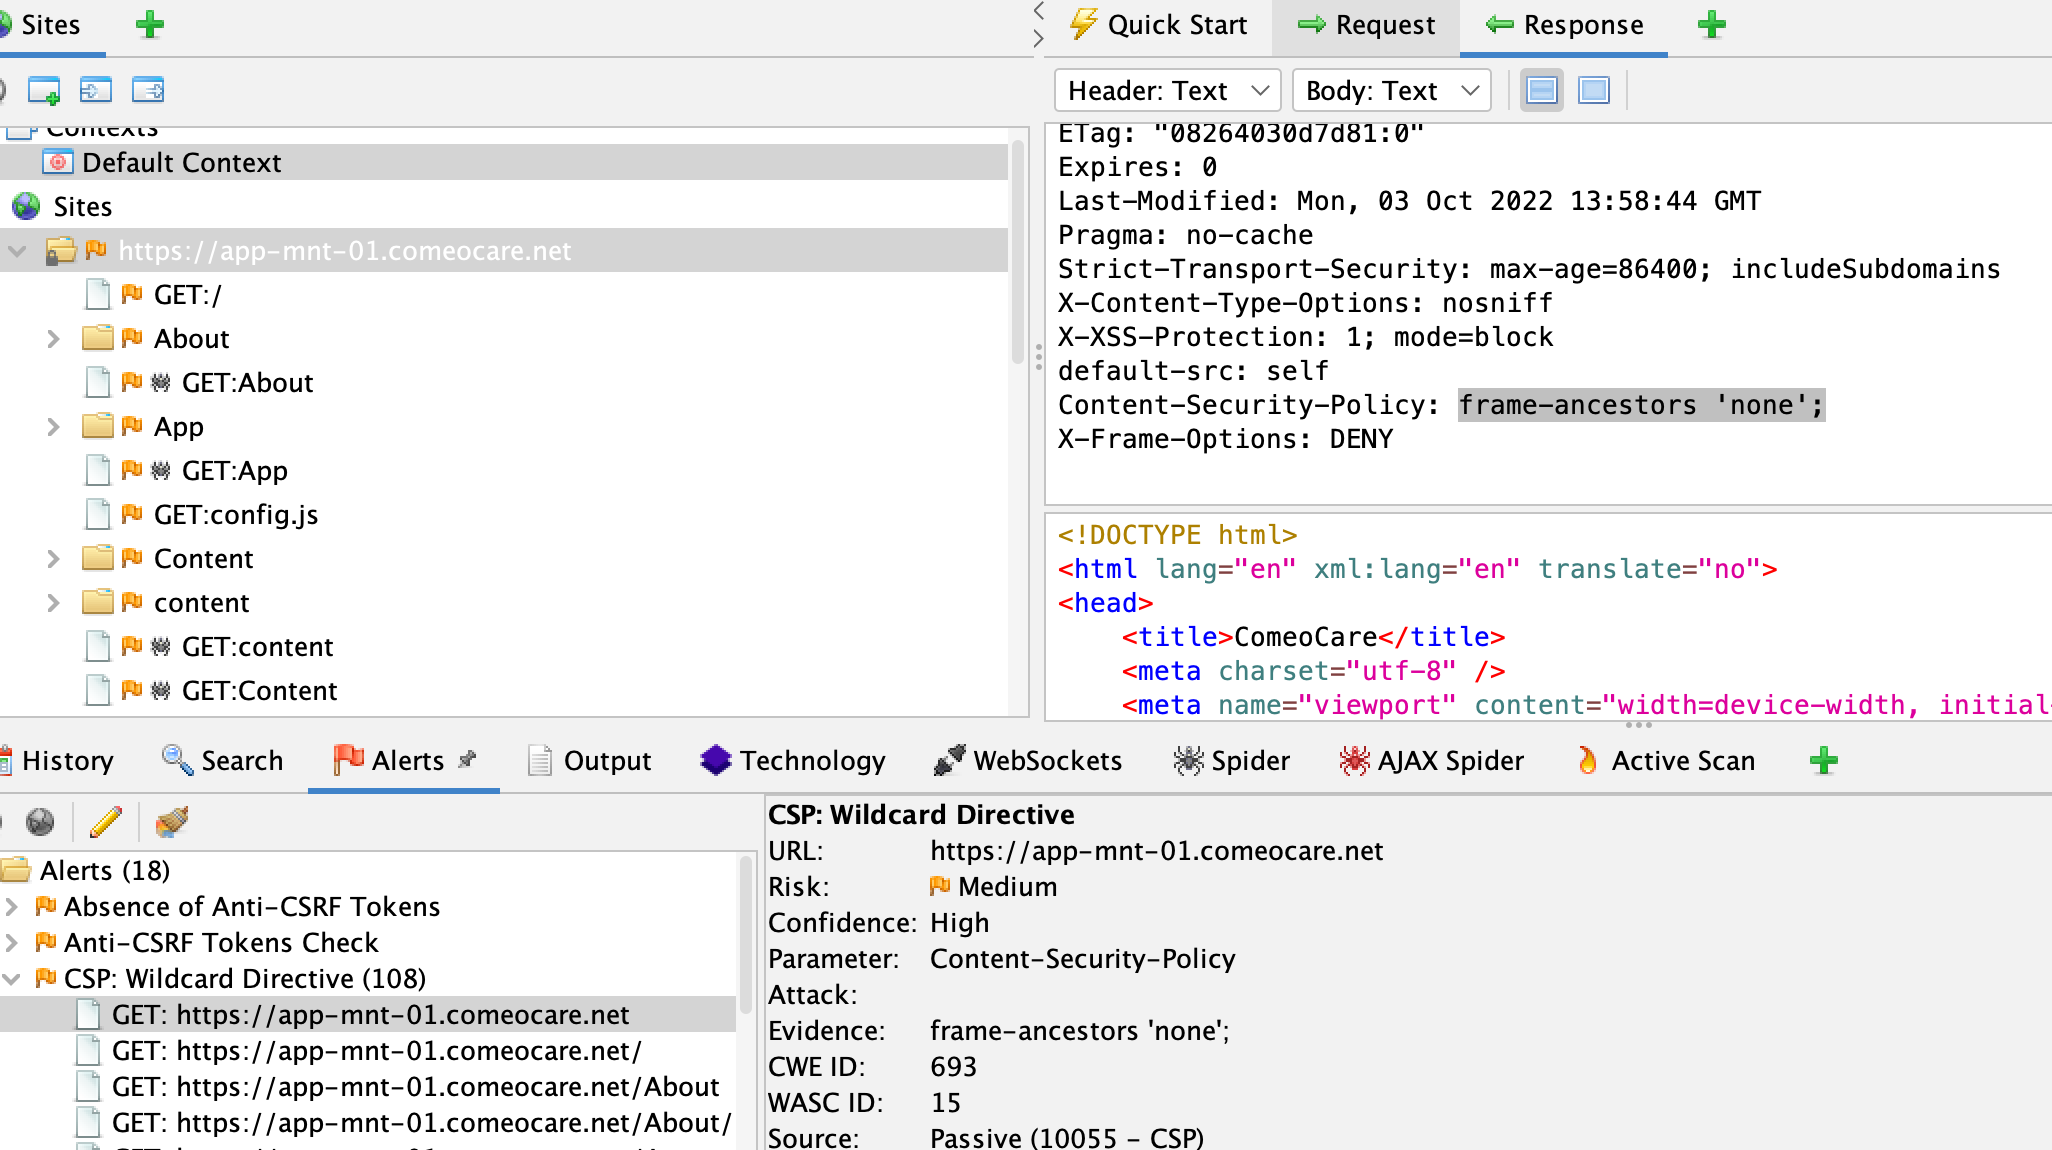This screenshot has width=2052, height=1150.
Task: Select GET:config.js in the Sites tree
Action: pos(235,514)
